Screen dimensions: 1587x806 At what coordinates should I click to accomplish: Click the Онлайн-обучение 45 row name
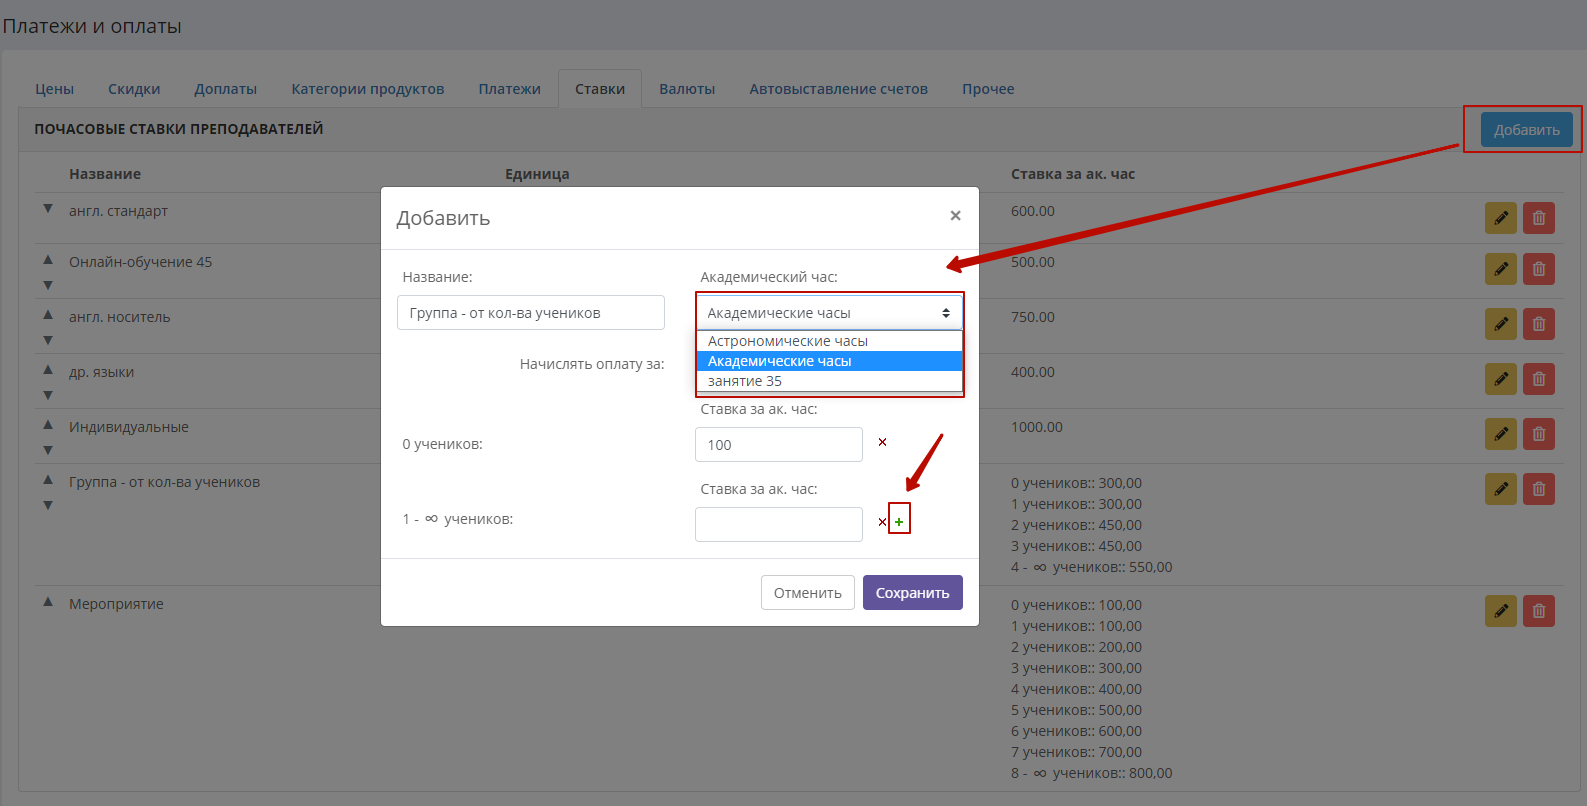(x=141, y=262)
